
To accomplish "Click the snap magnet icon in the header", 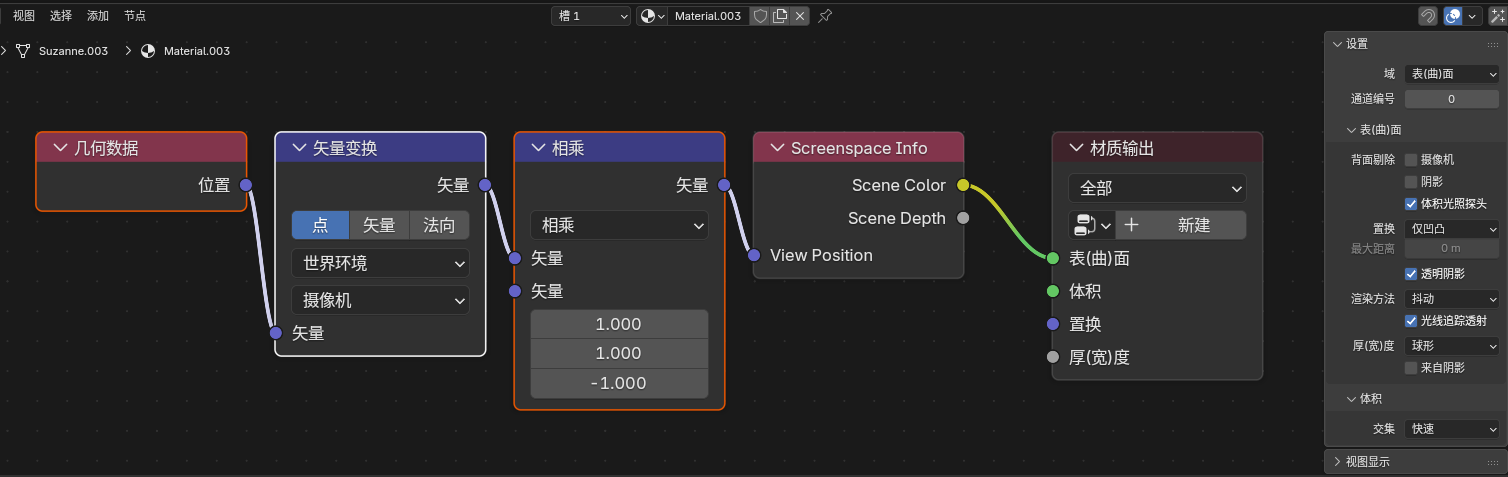I will 1428,16.
